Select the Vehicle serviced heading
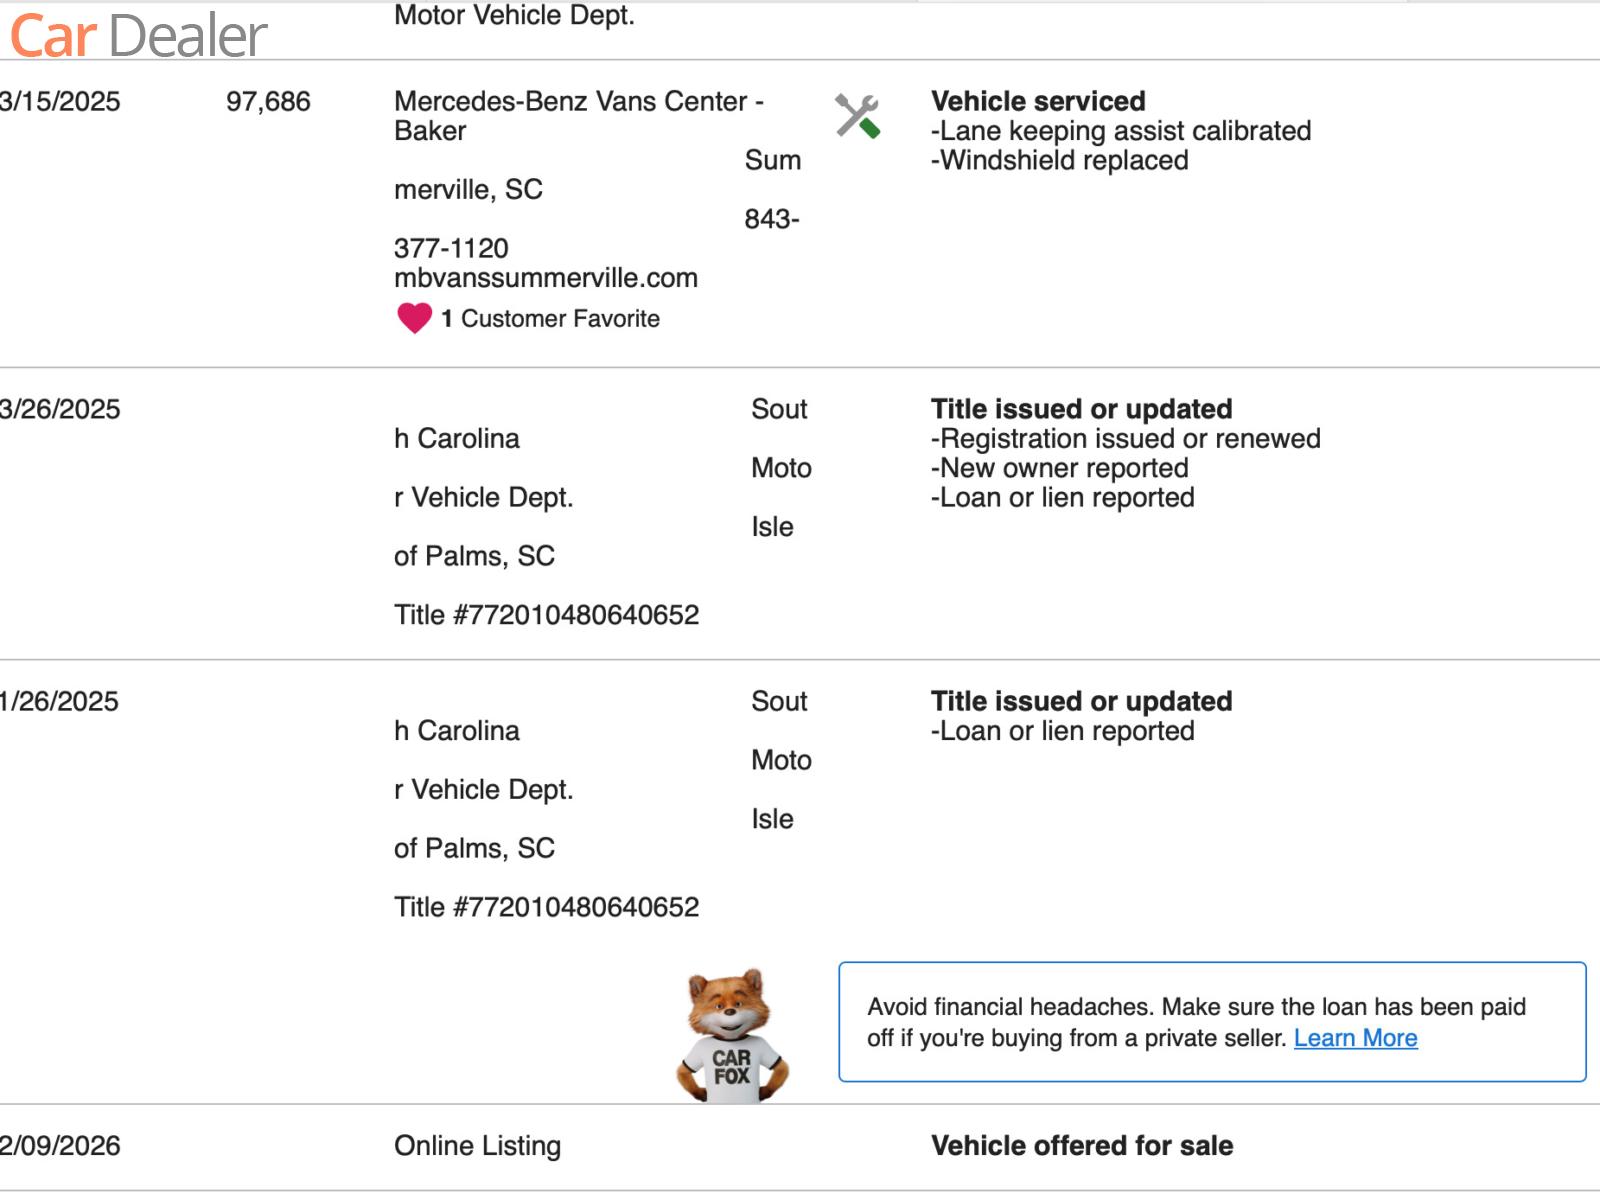The height and width of the screenshot is (1200, 1600). click(x=1037, y=101)
